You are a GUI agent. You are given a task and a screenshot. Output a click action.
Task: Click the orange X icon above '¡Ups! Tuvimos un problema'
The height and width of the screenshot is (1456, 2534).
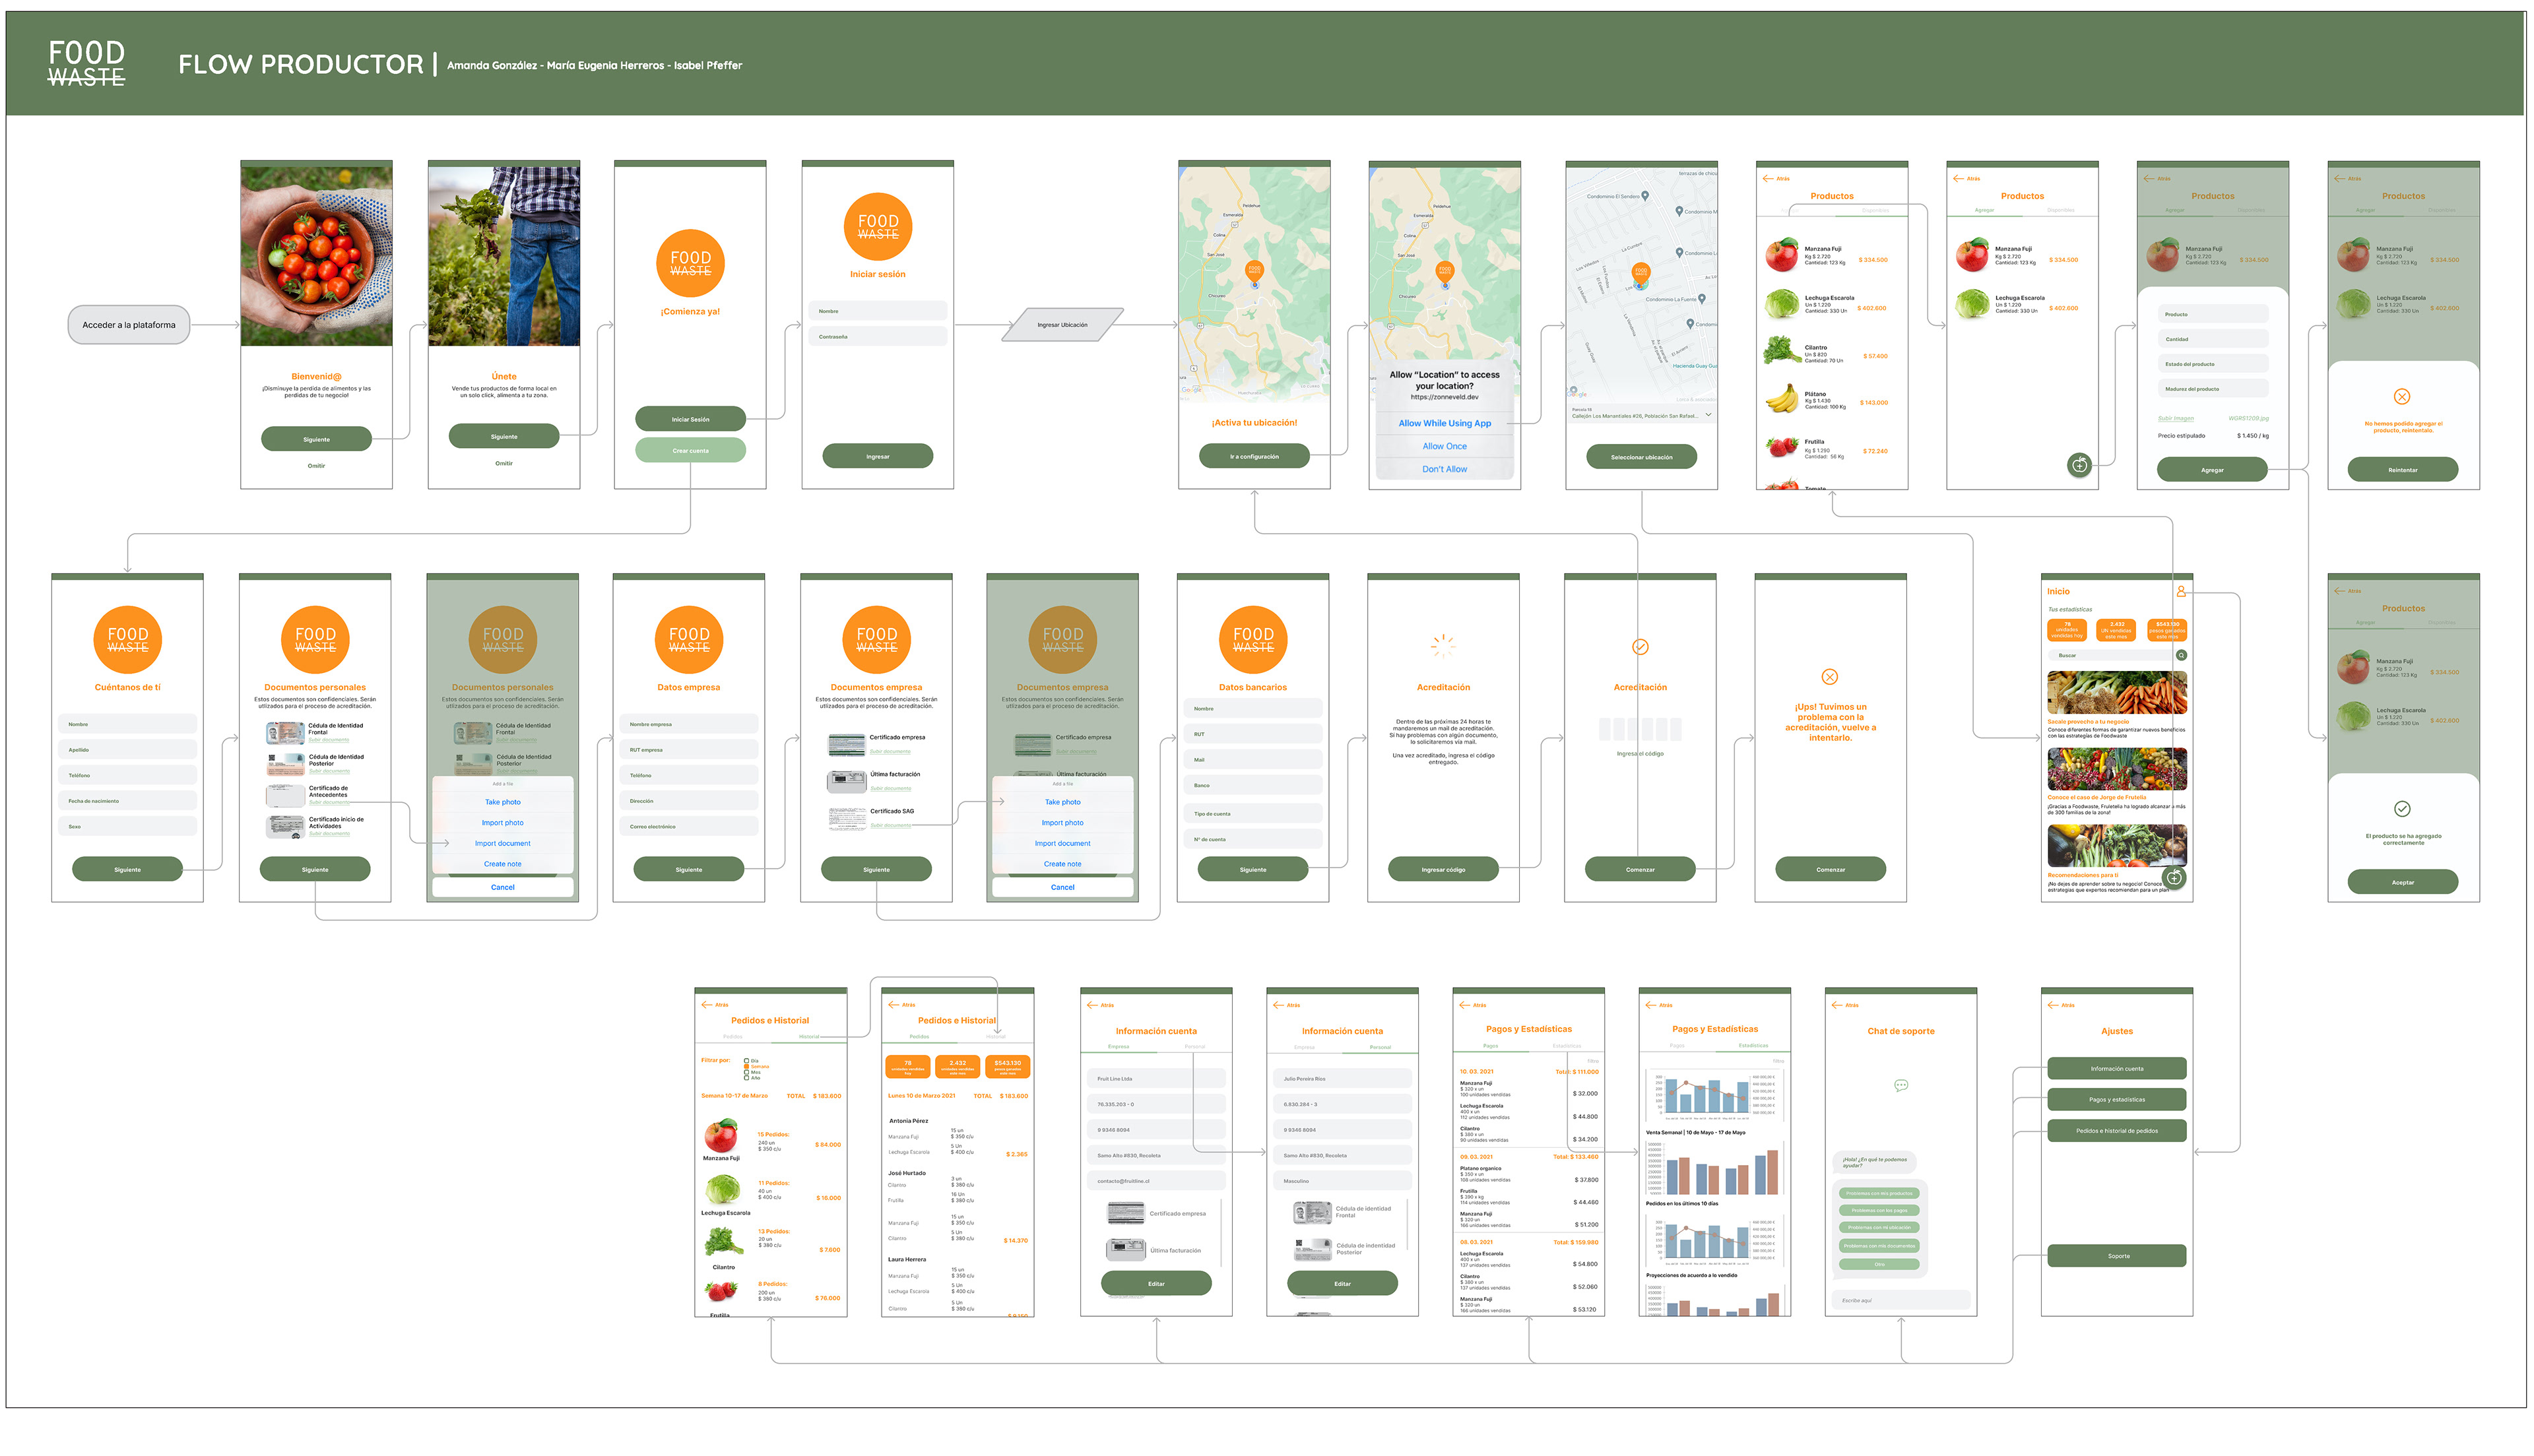1830,677
